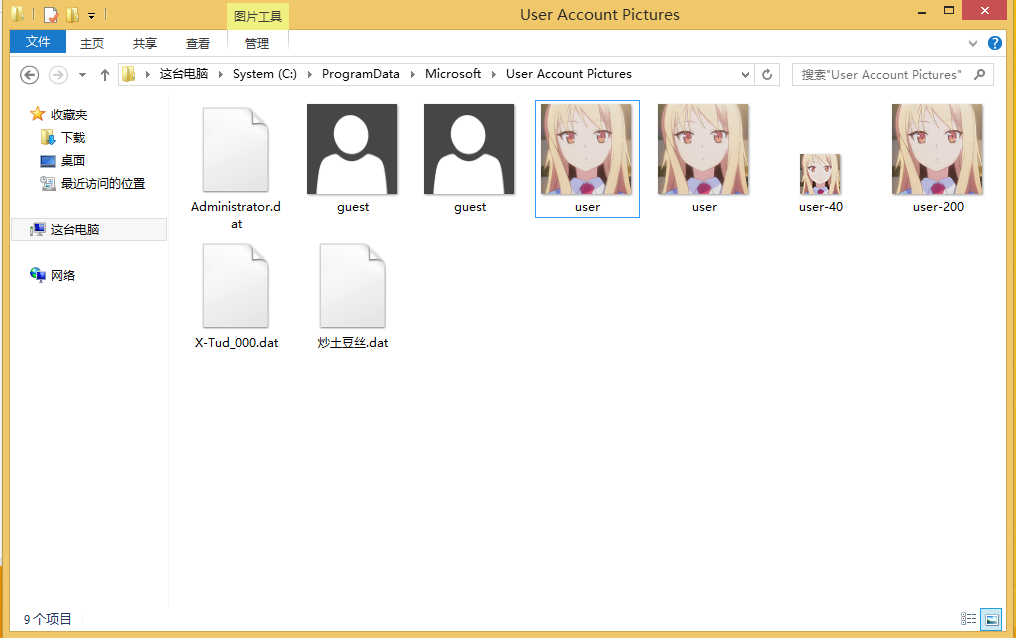Switch to large icons view layout
The height and width of the screenshot is (638, 1016).
[x=990, y=619]
